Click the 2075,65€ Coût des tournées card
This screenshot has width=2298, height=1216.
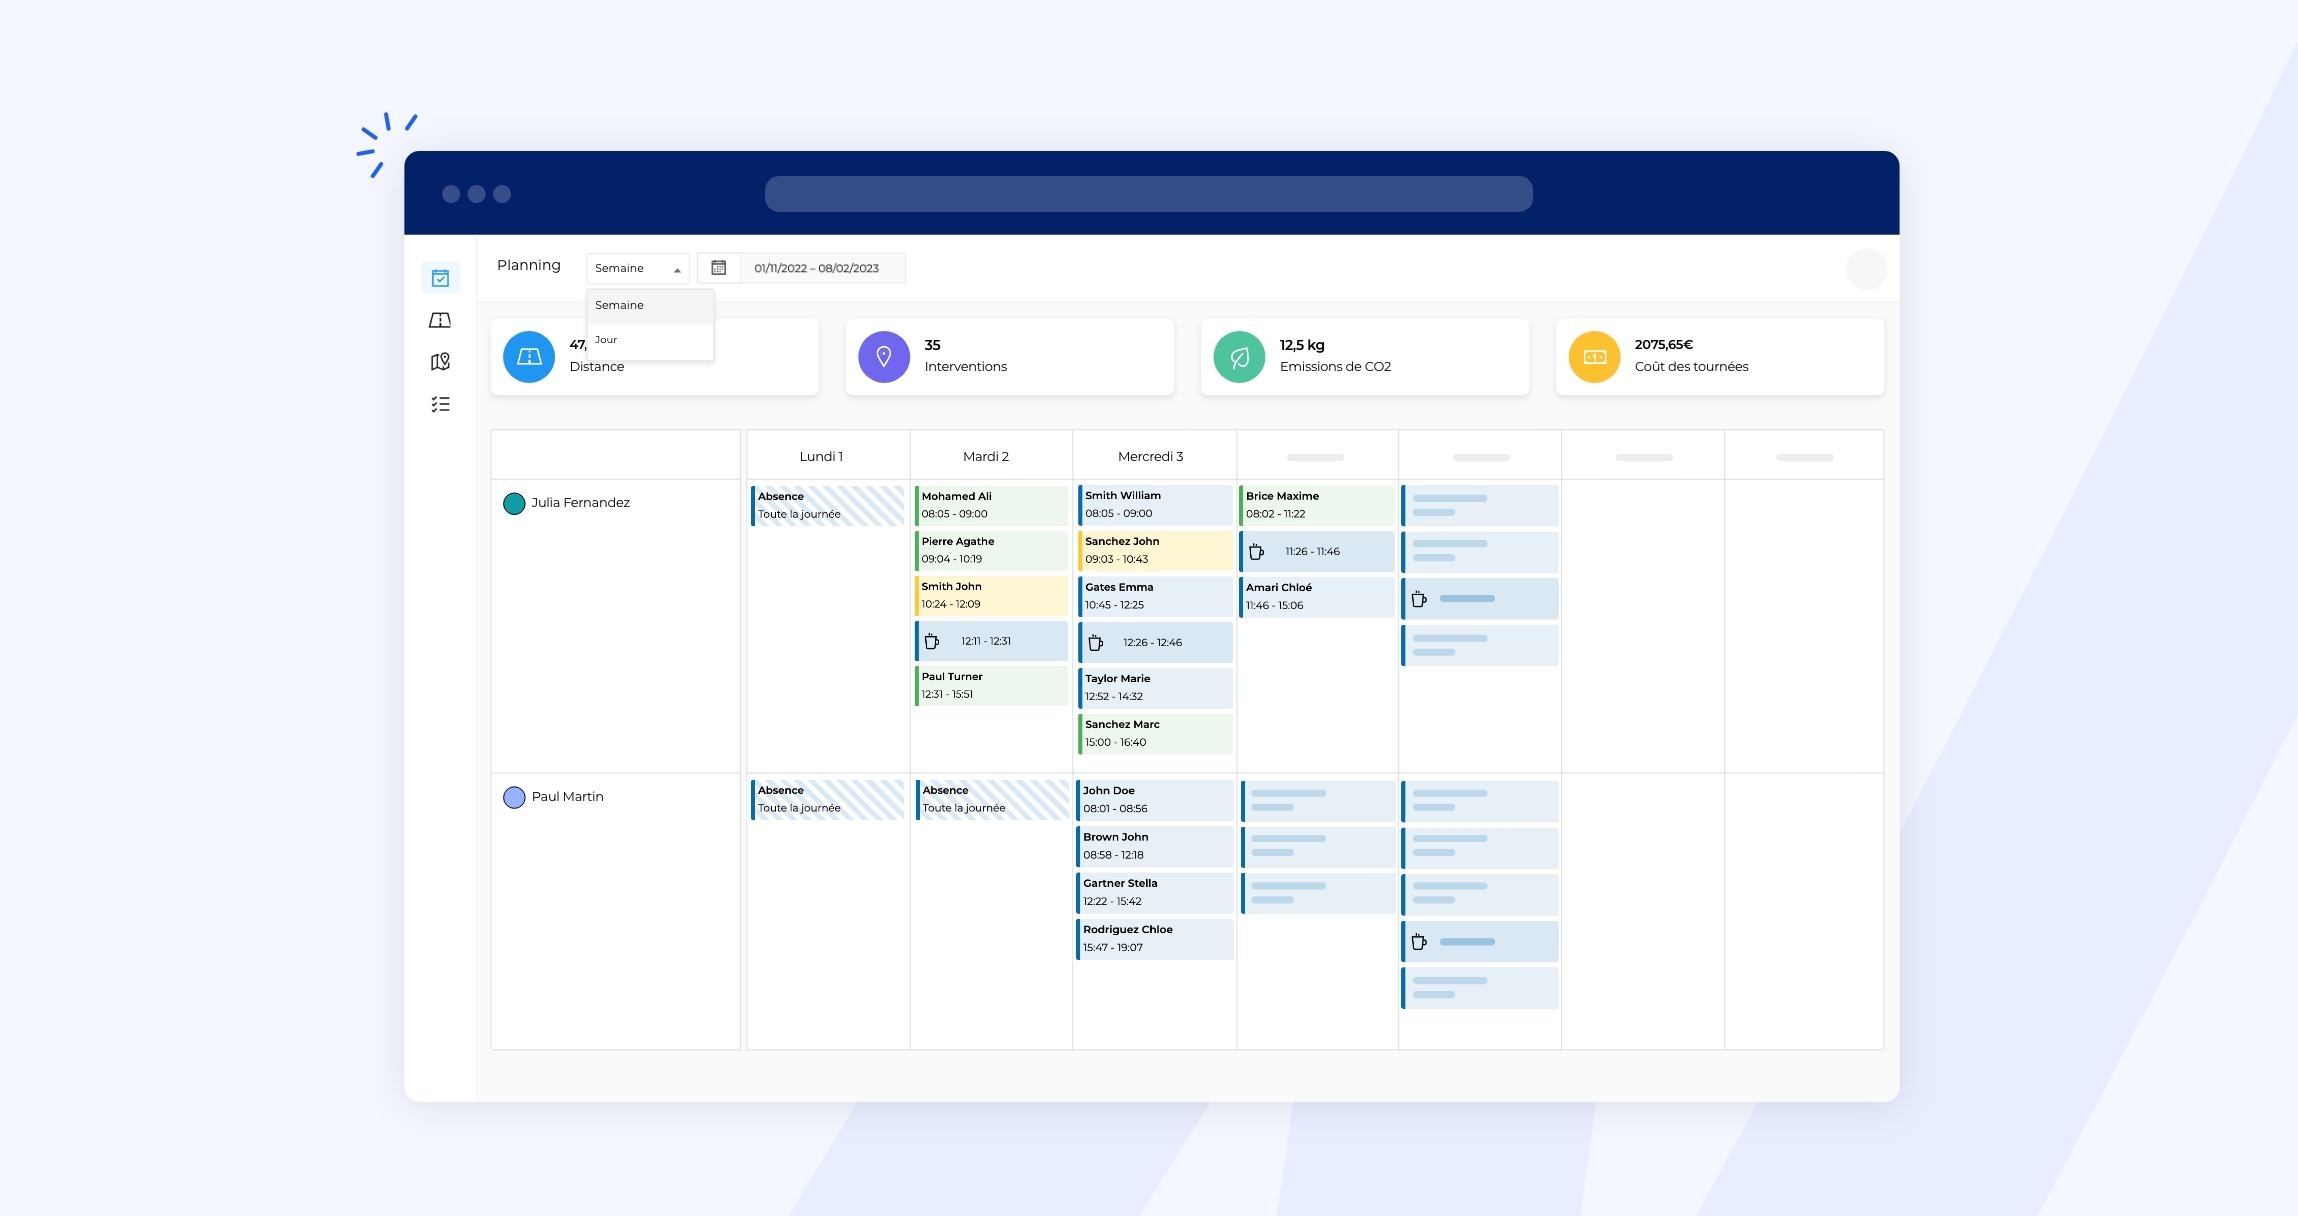(1719, 357)
